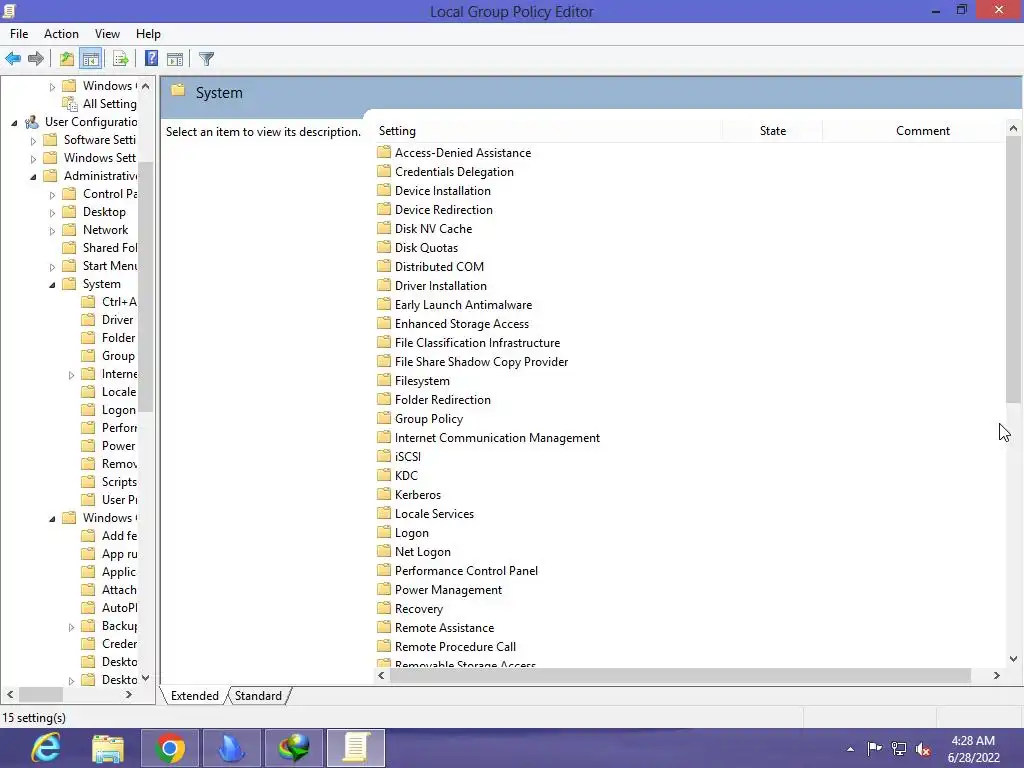Expand the Windows Settings tree node
The height and width of the screenshot is (768, 1024).
coord(33,159)
